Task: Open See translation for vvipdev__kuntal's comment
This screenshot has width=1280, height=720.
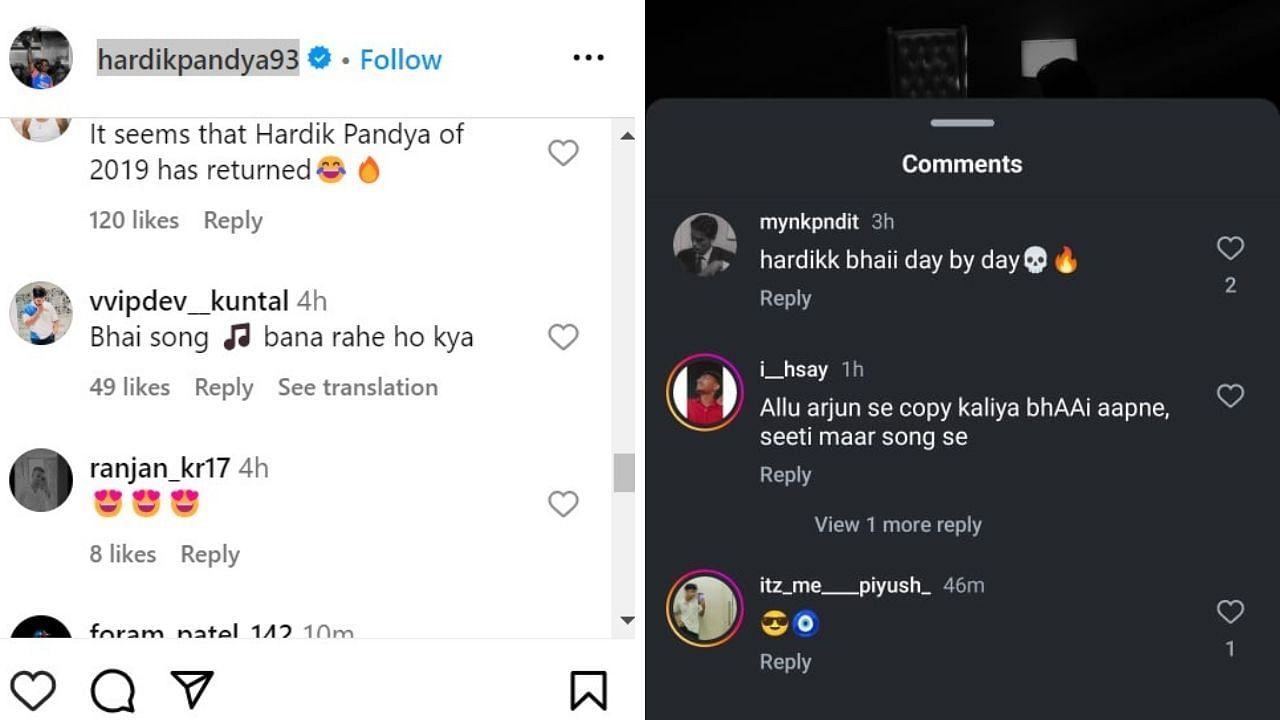Action: [x=358, y=387]
